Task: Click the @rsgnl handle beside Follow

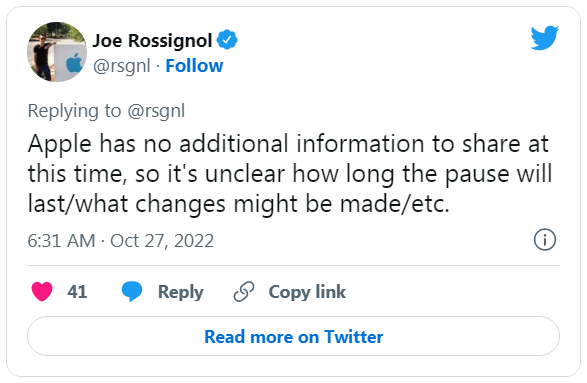Action: tap(122, 66)
